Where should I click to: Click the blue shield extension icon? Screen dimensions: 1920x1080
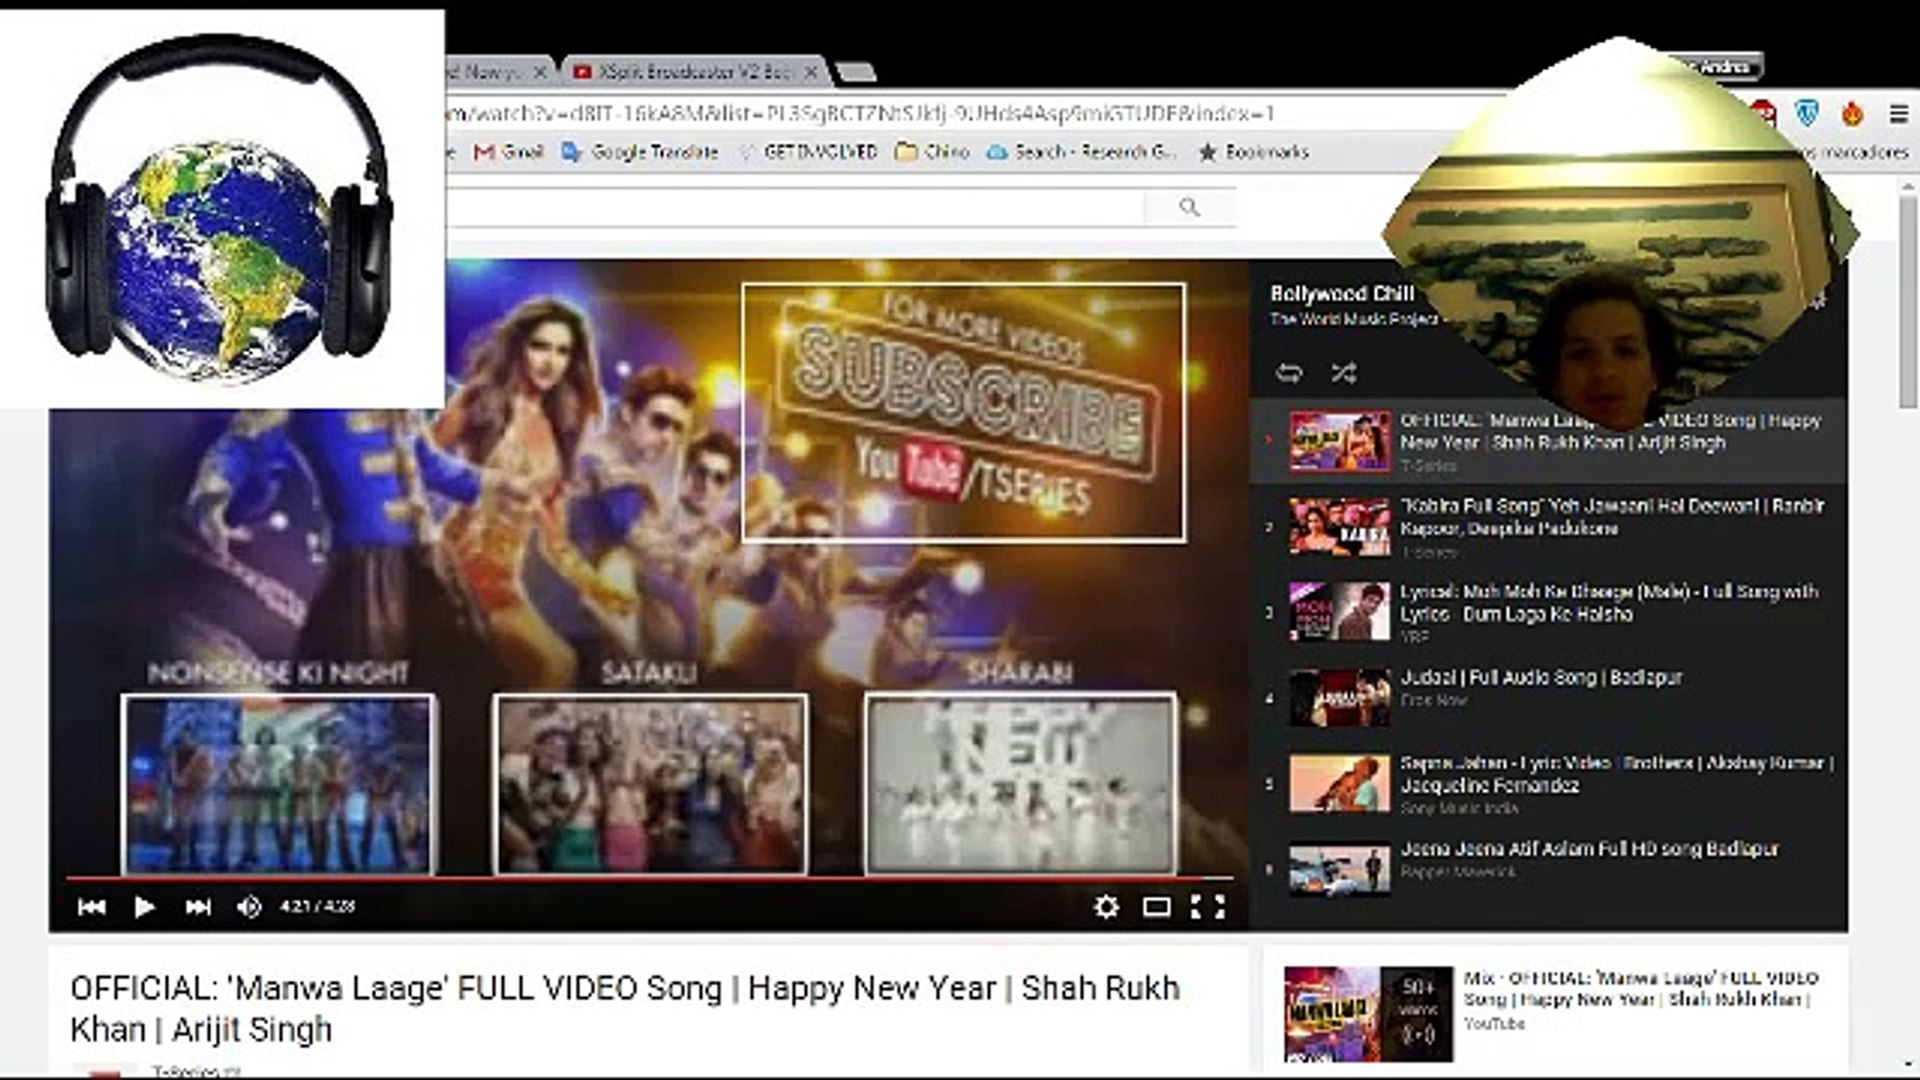click(1807, 114)
